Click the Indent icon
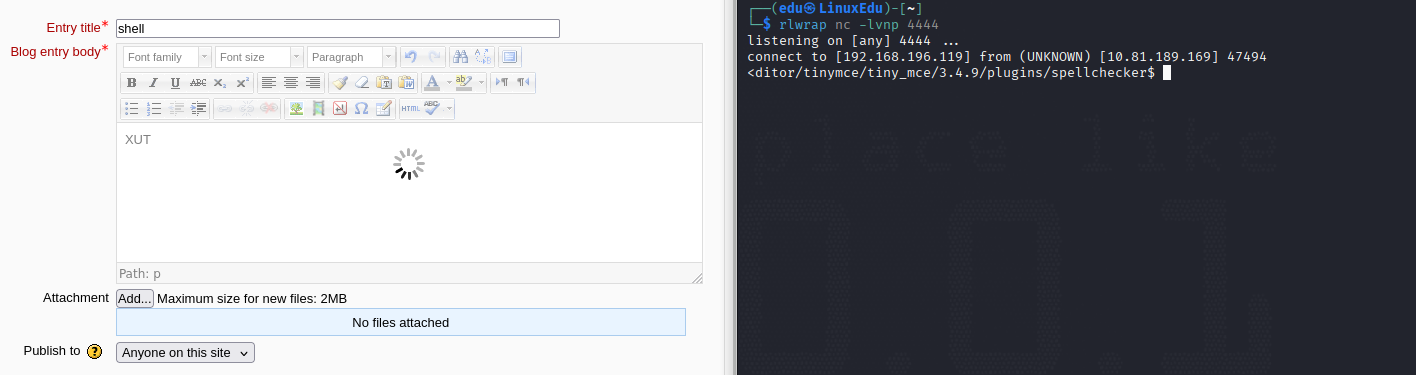 [198, 109]
